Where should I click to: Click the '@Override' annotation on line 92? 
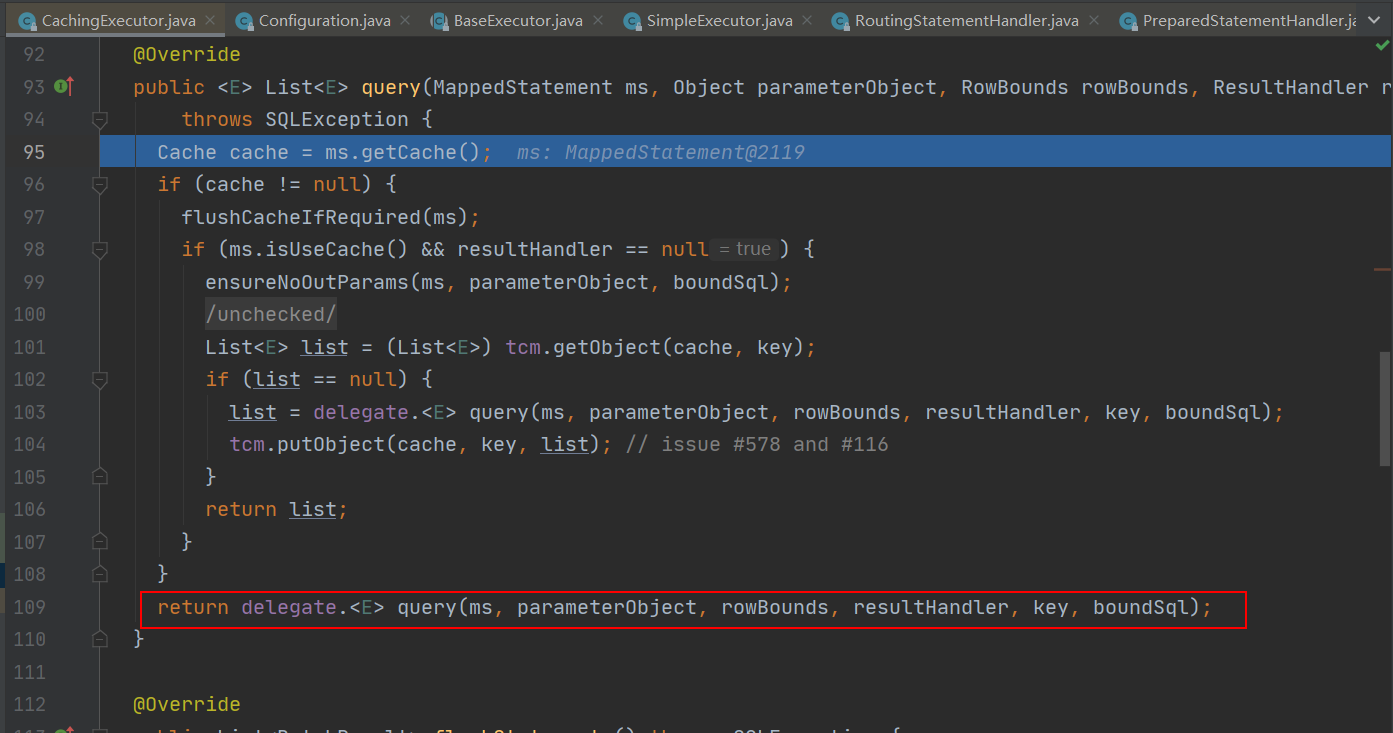pos(187,54)
